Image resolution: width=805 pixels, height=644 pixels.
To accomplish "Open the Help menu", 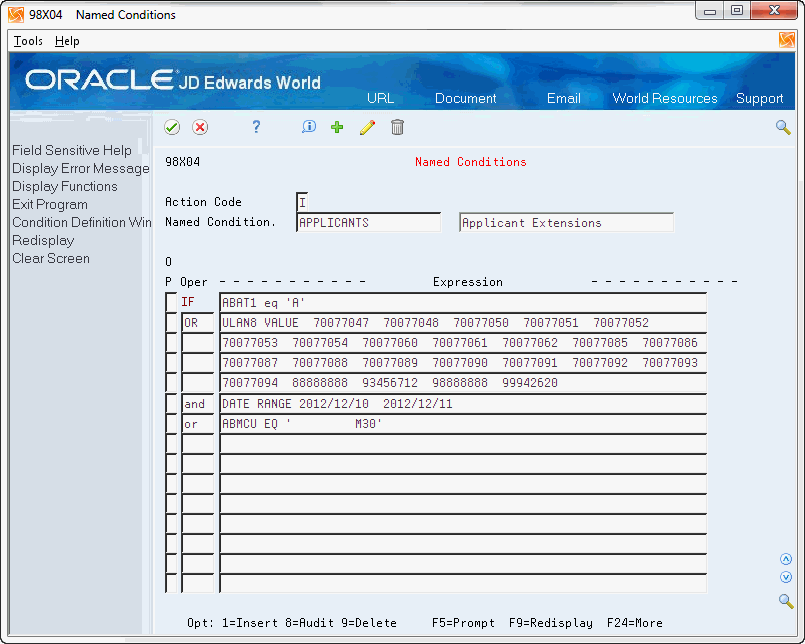I will [x=67, y=41].
